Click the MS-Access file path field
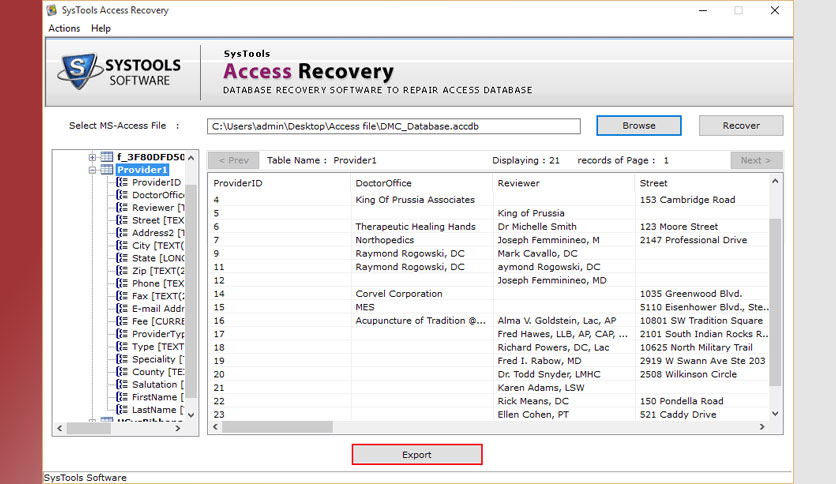 pyautogui.click(x=393, y=126)
